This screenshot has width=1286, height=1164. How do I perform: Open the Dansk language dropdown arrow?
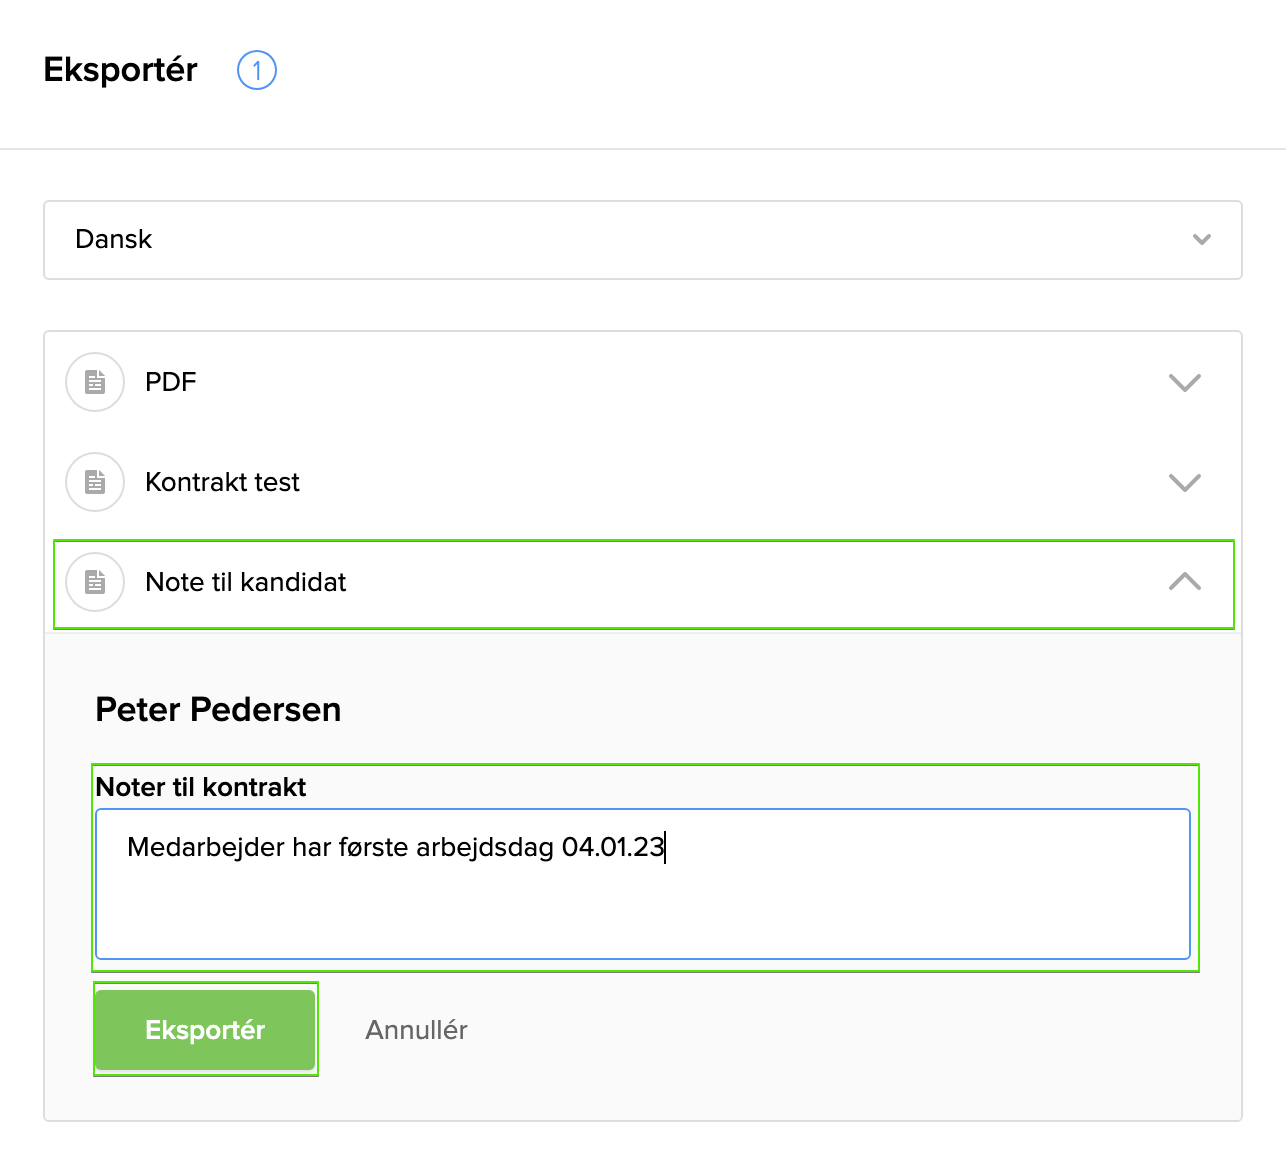(x=1202, y=240)
